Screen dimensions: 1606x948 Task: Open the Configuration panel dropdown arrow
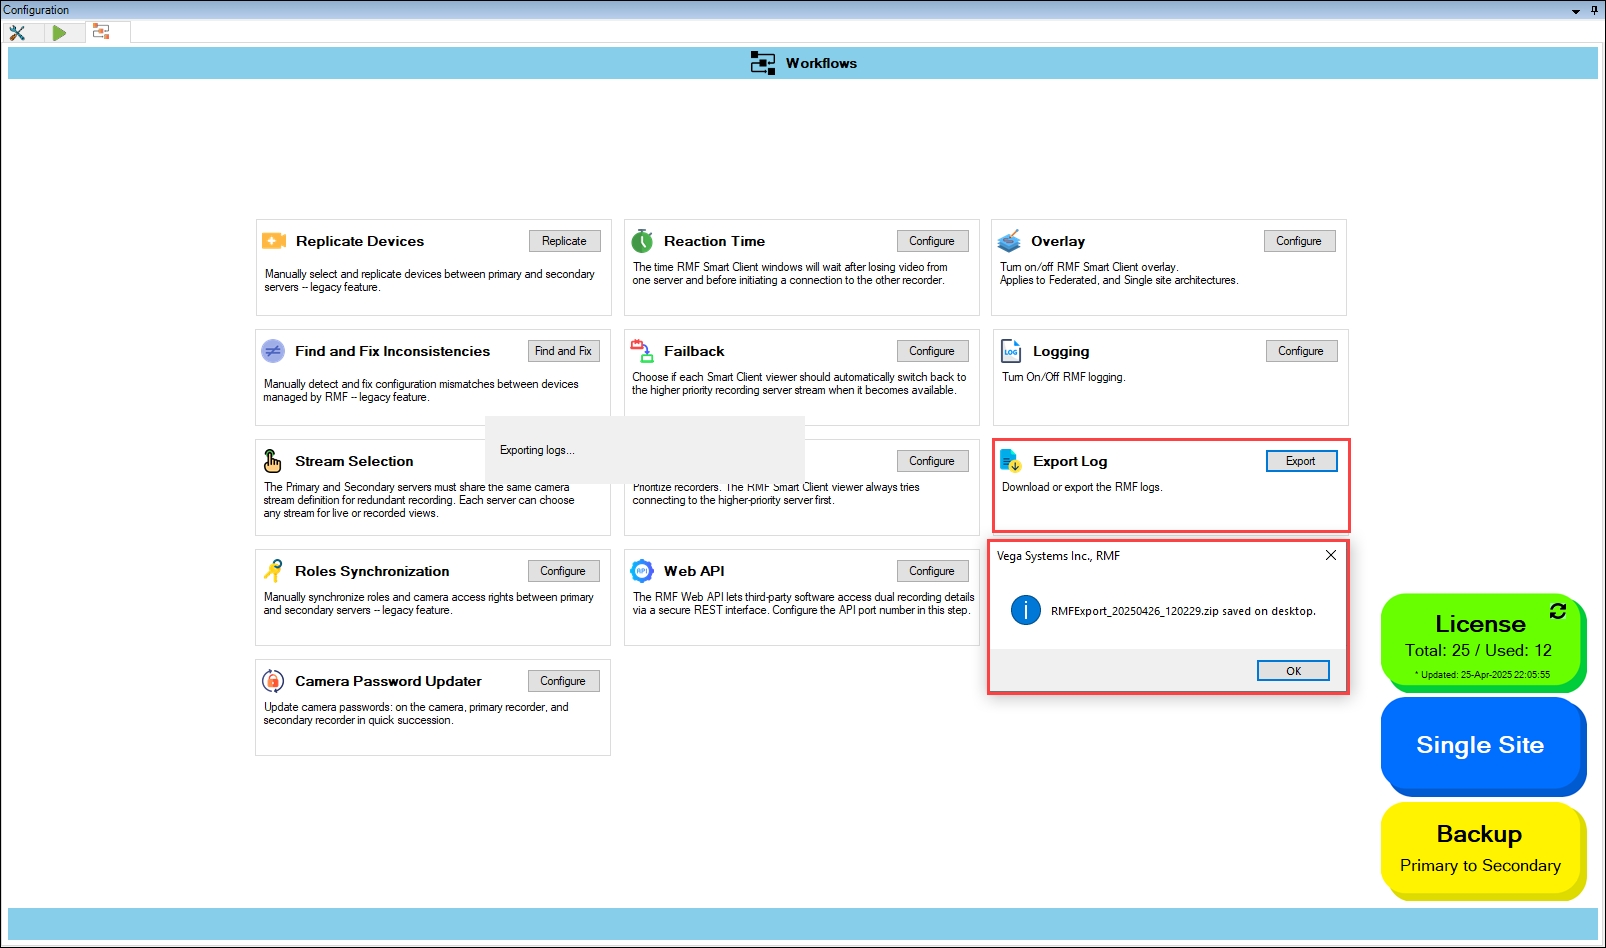tap(1576, 11)
